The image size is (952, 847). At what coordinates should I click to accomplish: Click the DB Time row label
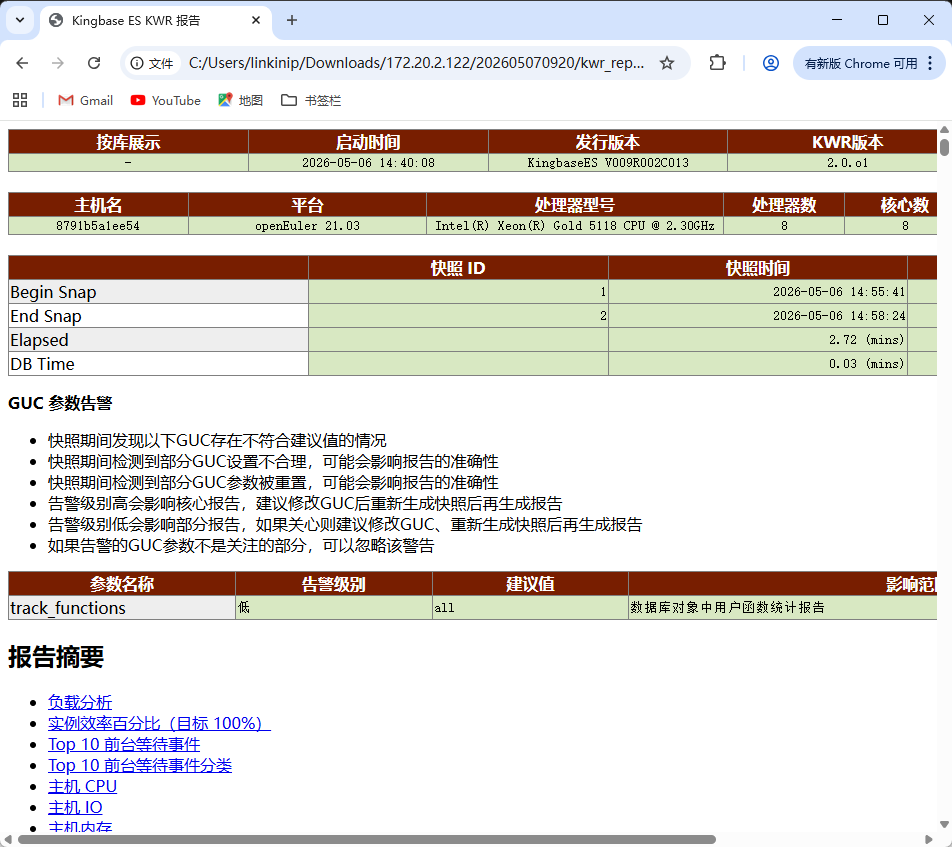coord(158,364)
